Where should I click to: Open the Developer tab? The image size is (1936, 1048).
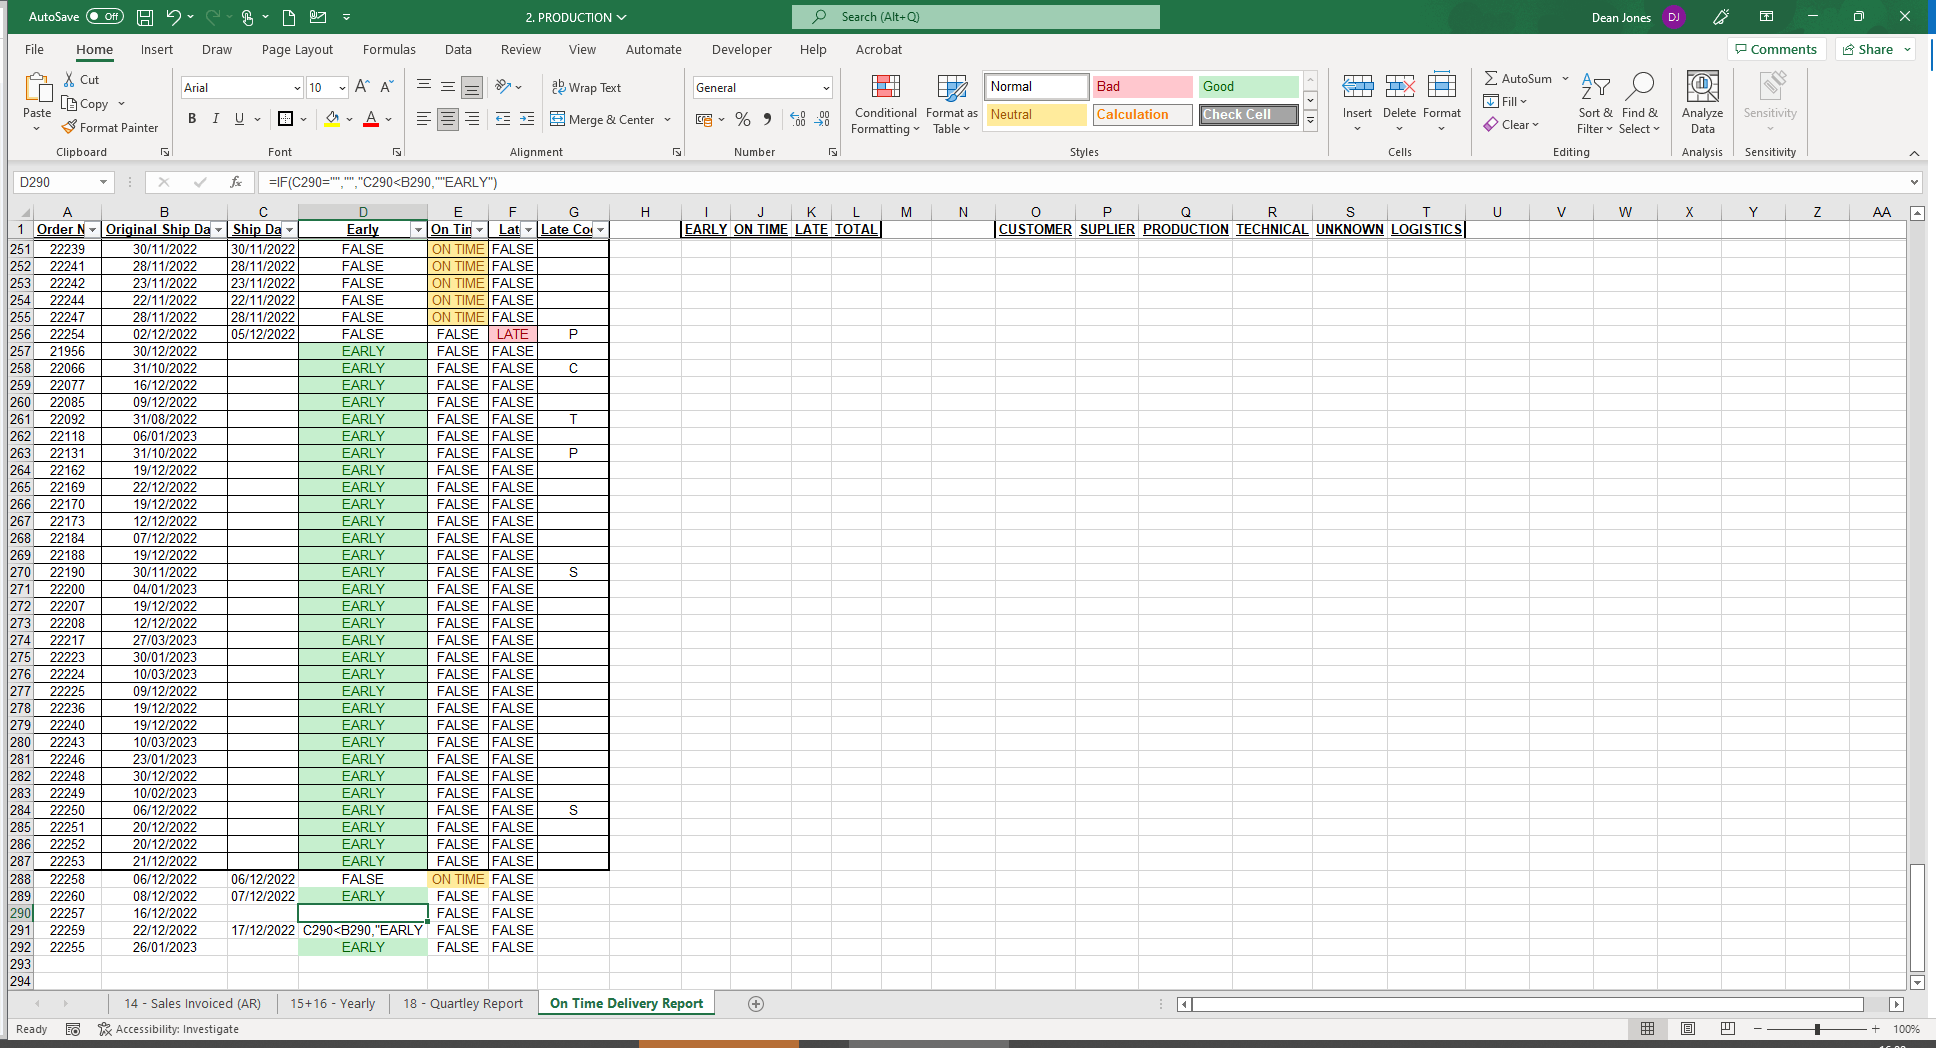pos(741,49)
